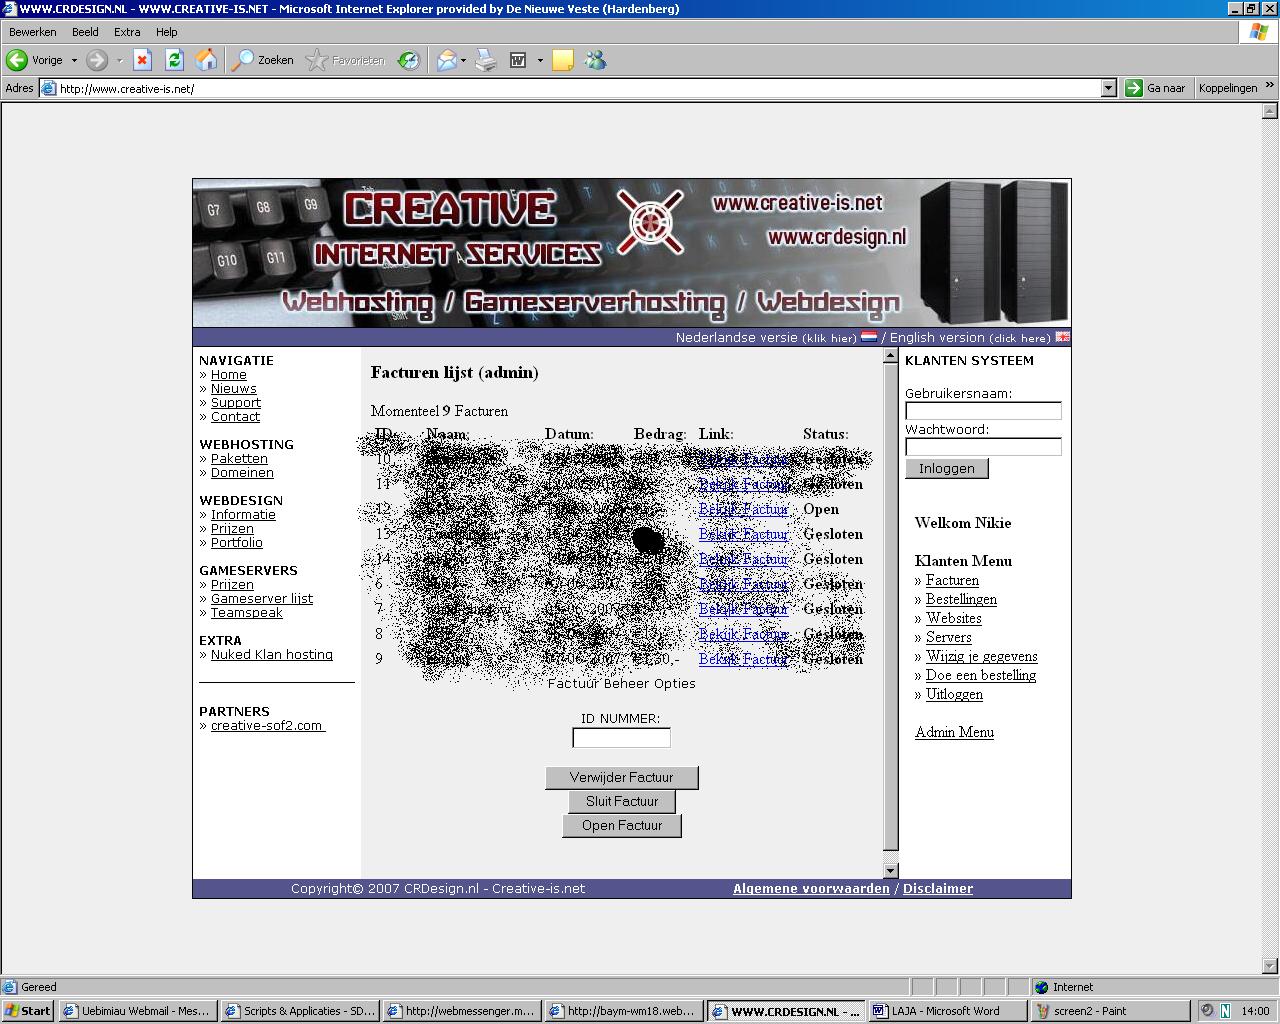Viewport: 1280px width, 1024px height.
Task: Expand the Koppelingen links chevron
Action: 1270,87
